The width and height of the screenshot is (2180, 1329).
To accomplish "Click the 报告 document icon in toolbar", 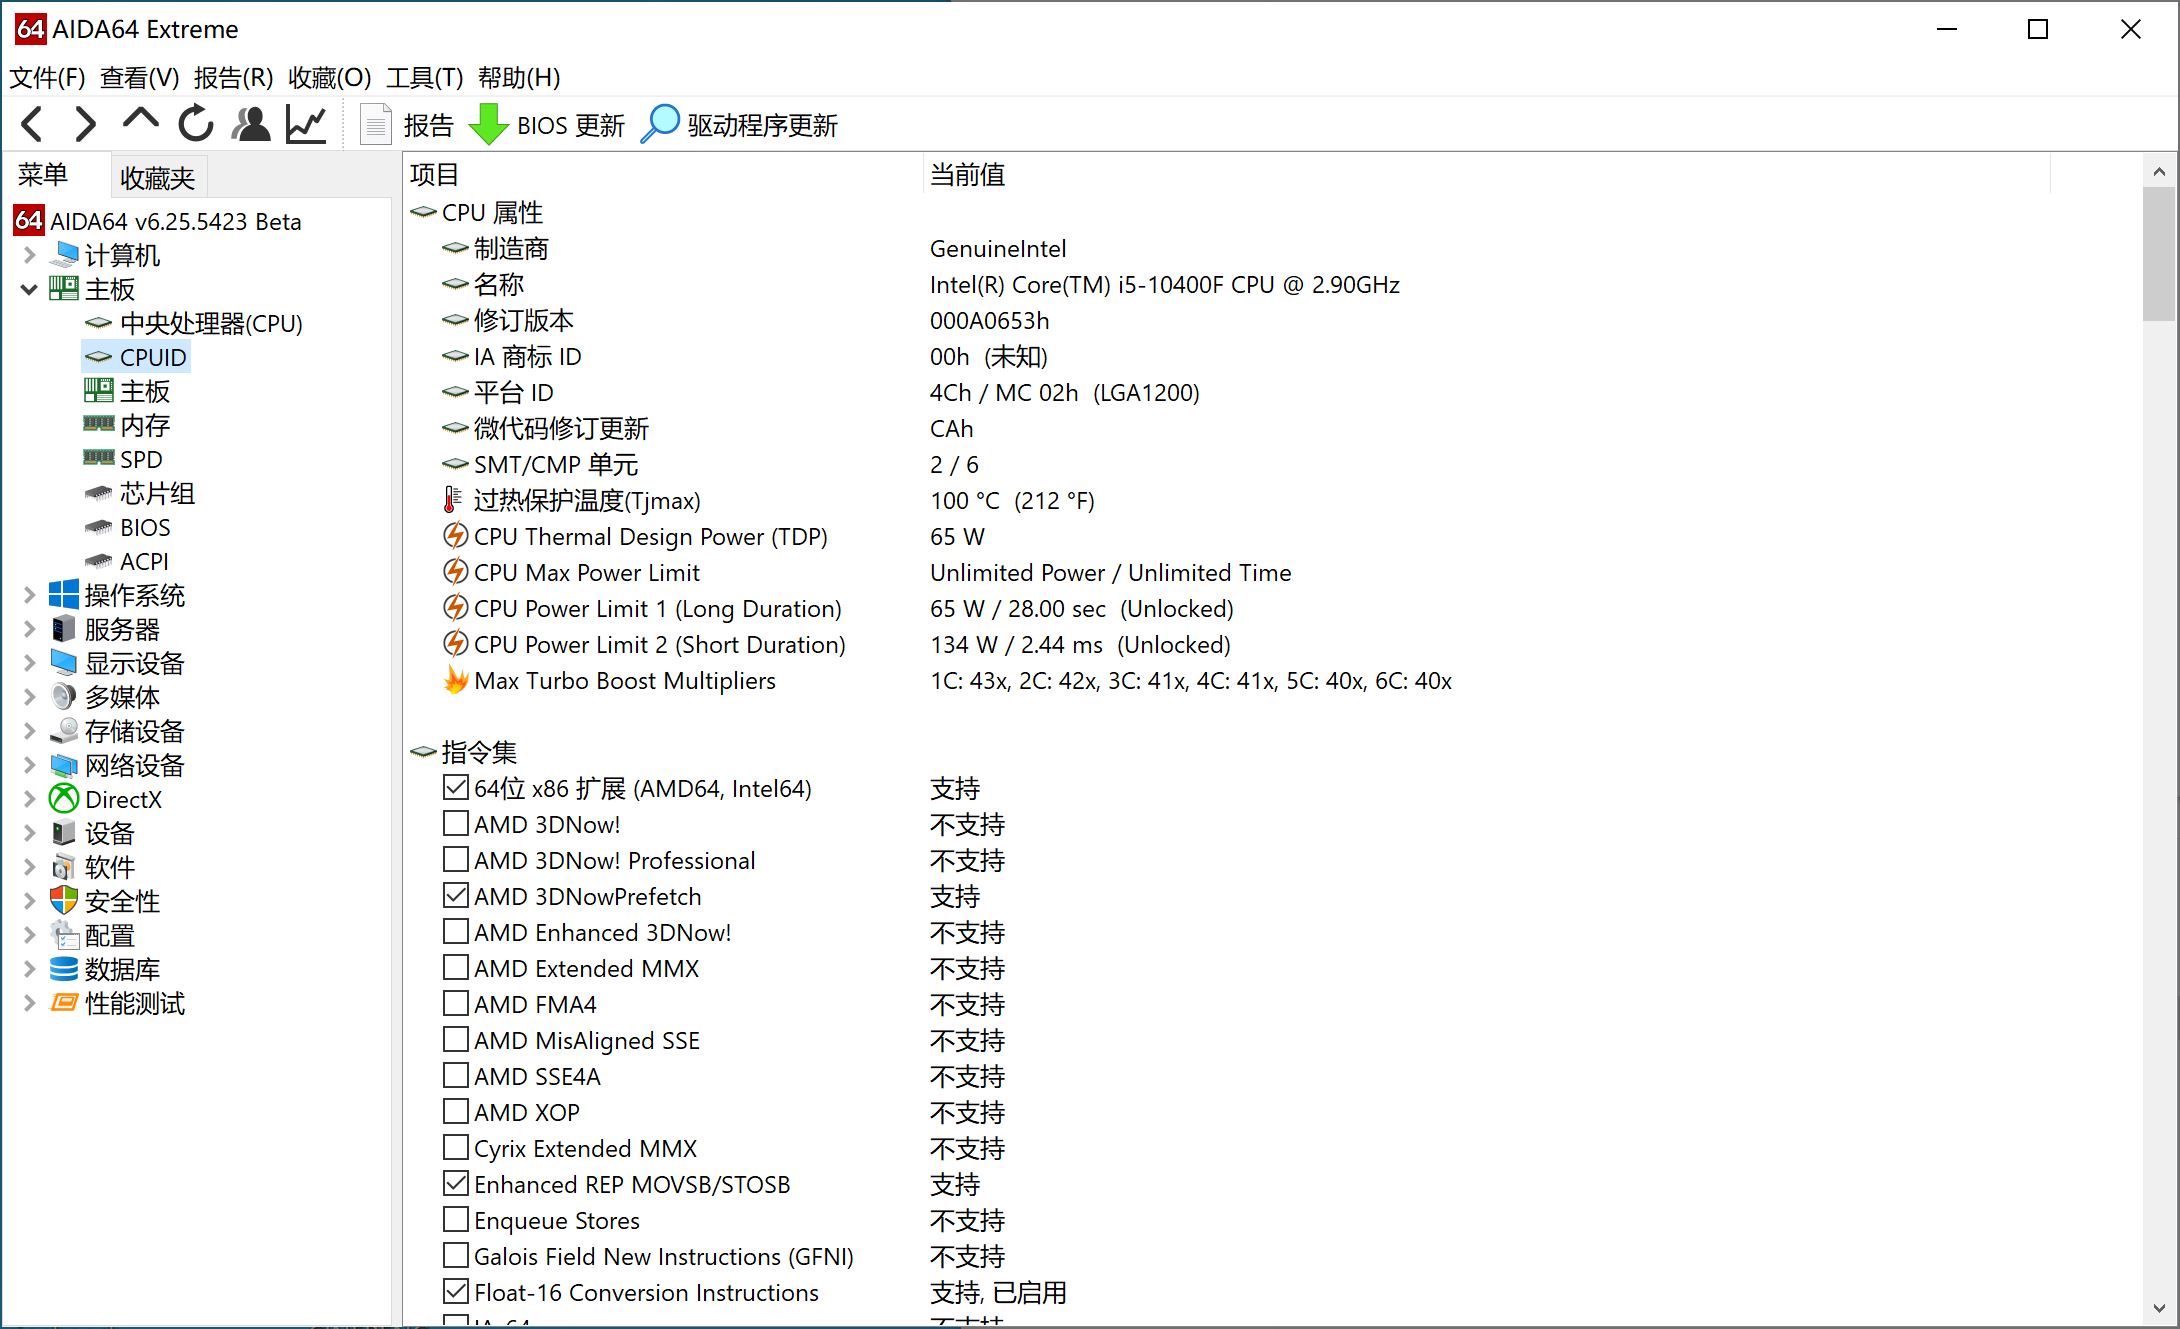I will pos(375,123).
